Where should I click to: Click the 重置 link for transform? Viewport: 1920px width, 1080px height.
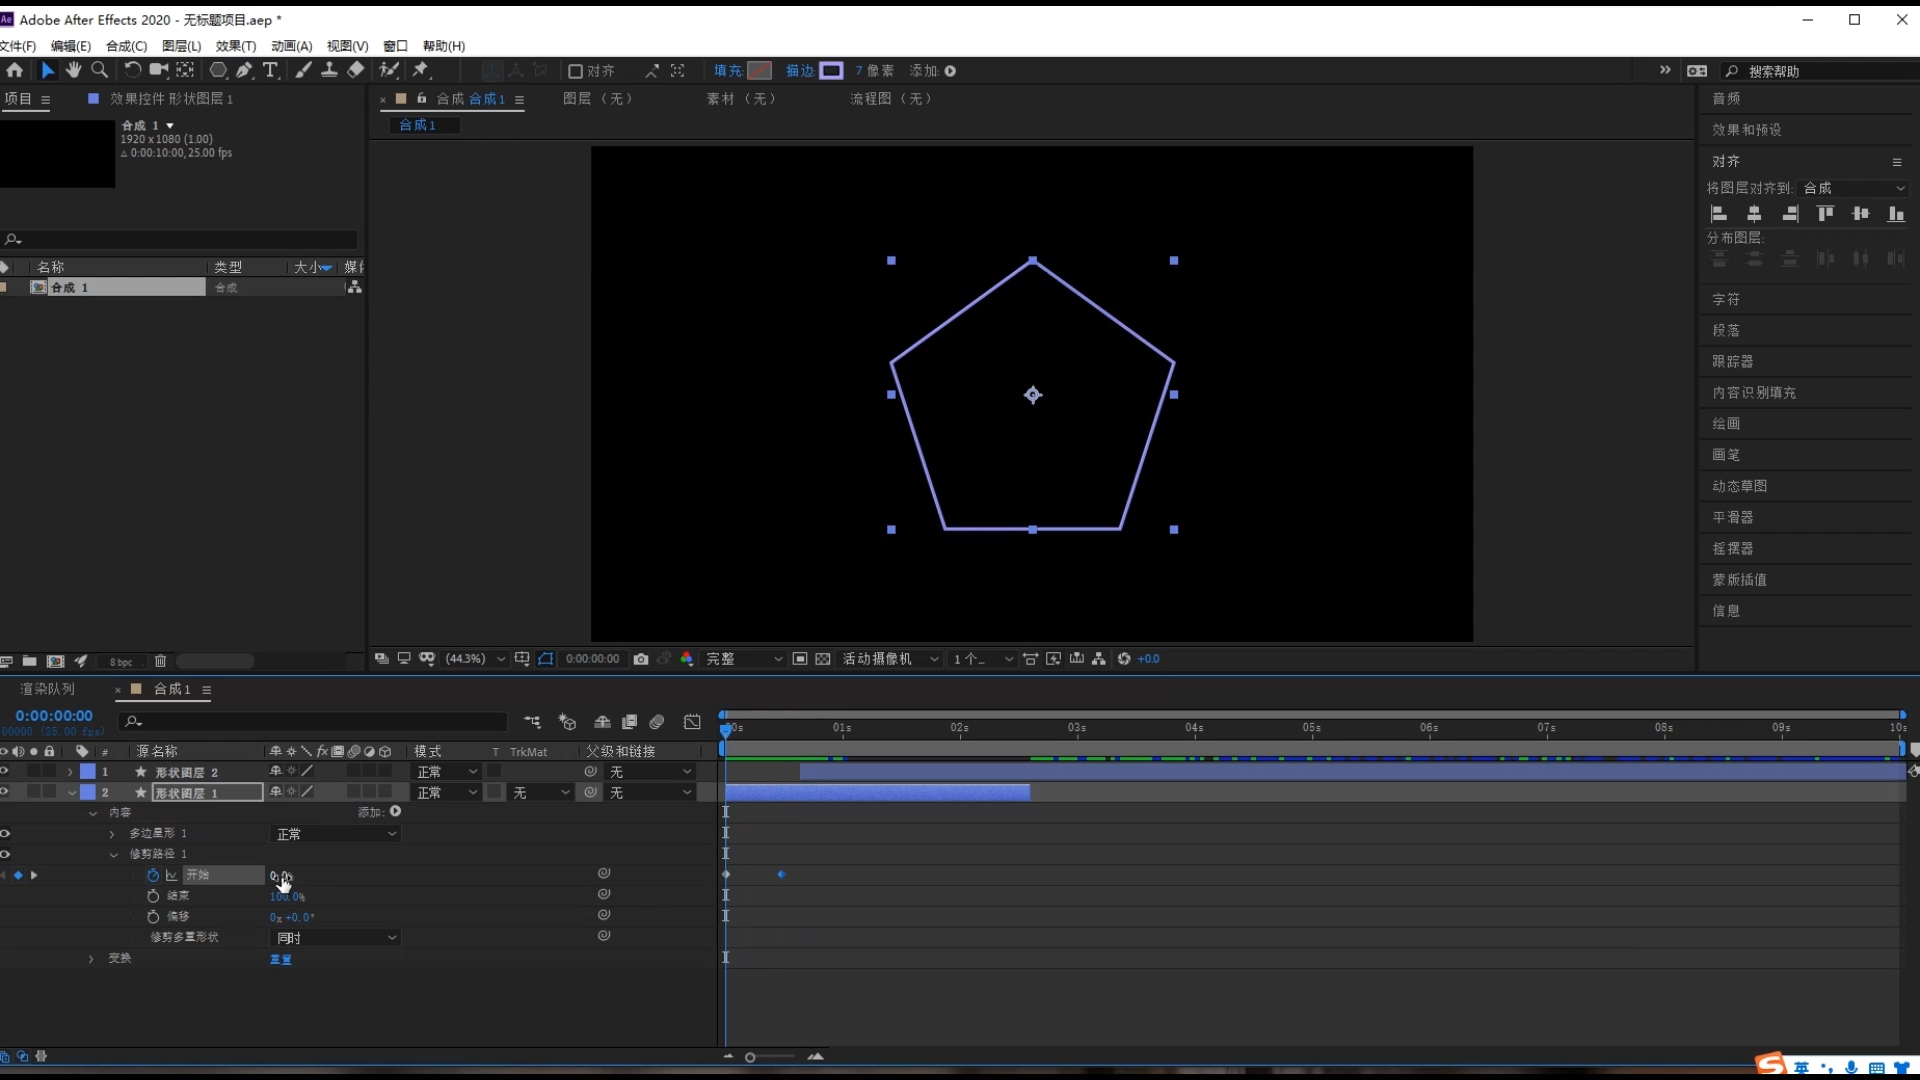click(x=281, y=959)
